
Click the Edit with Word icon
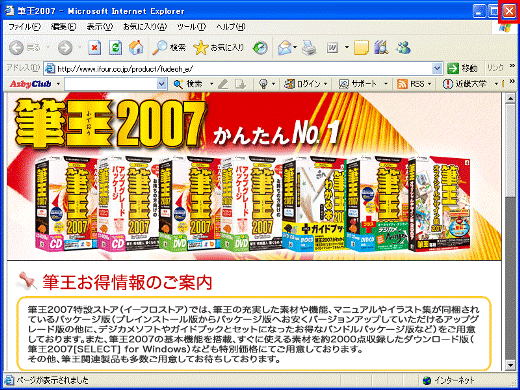click(332, 48)
